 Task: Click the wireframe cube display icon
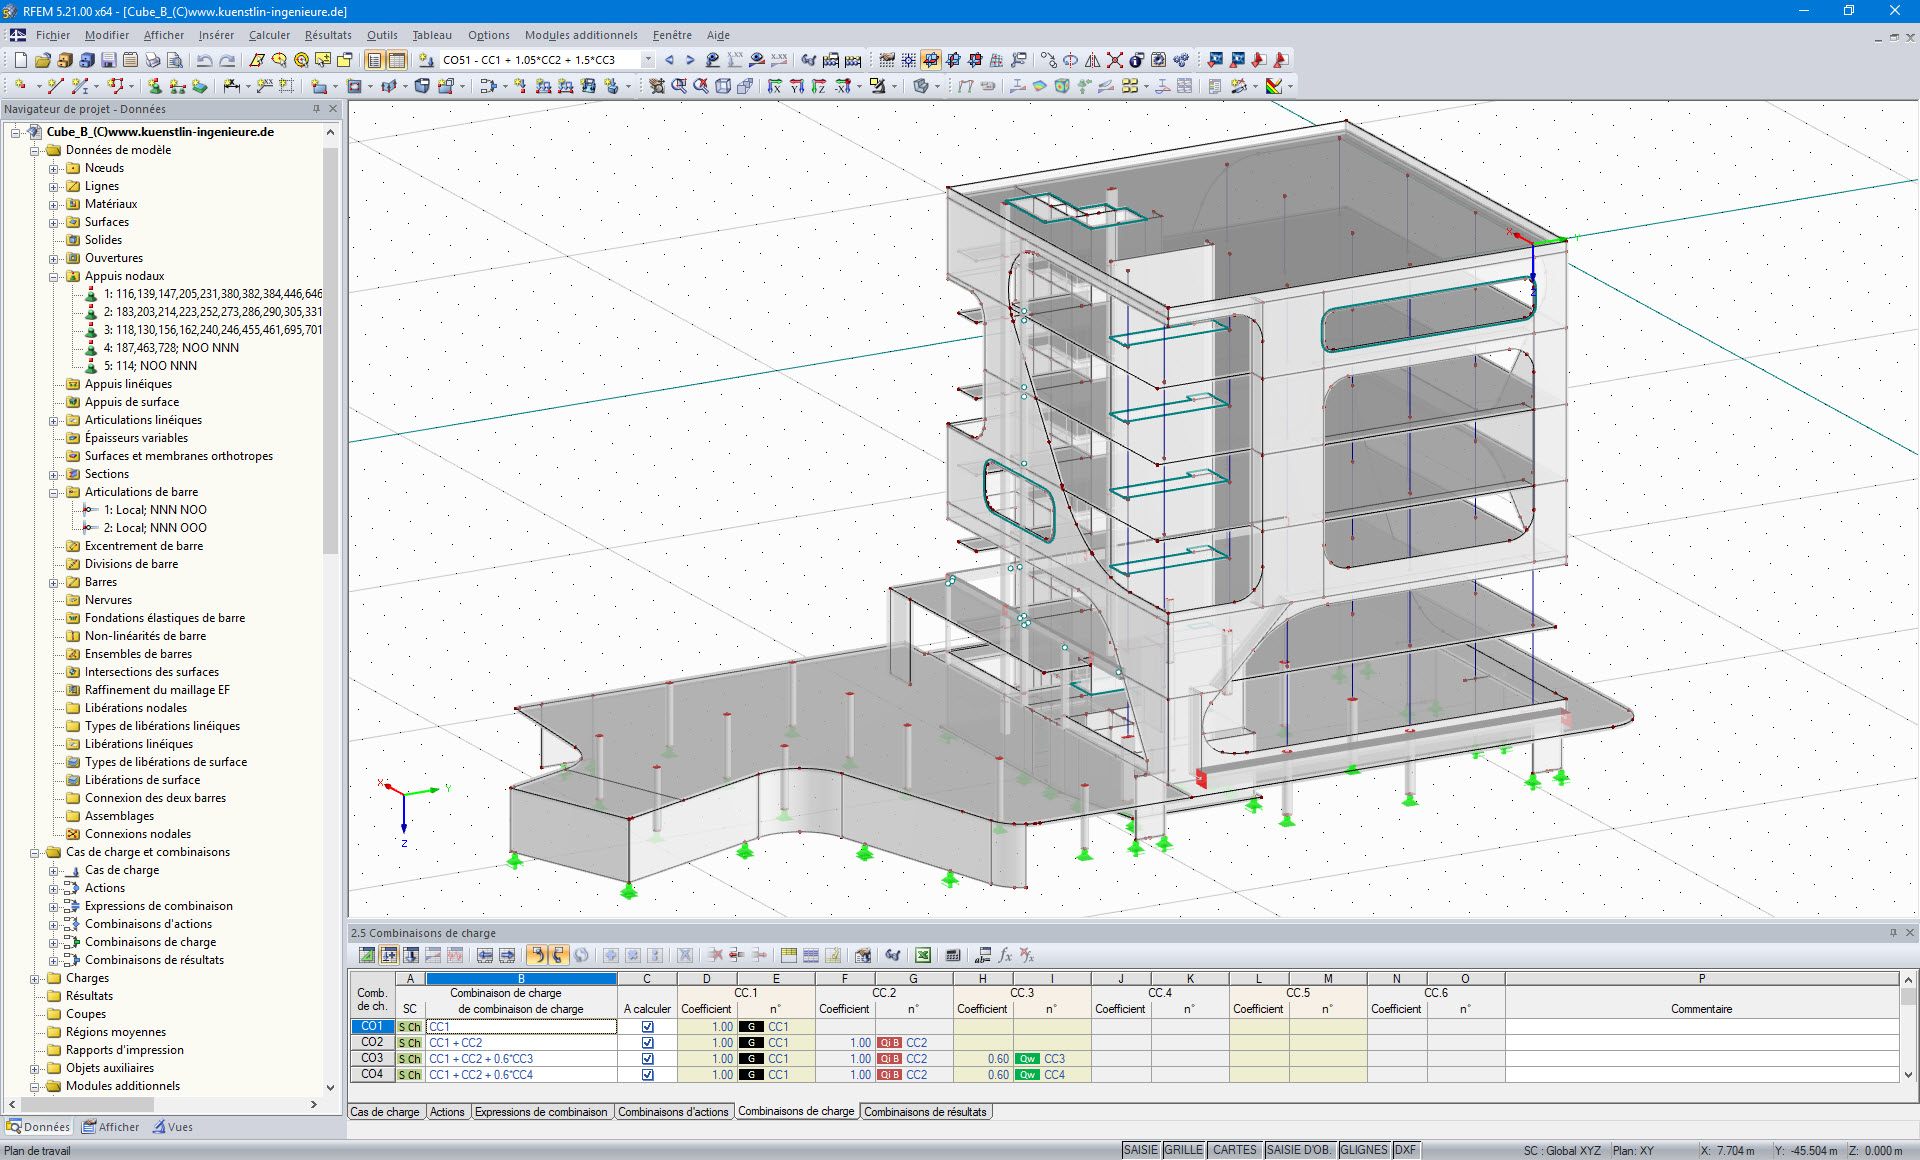click(723, 86)
